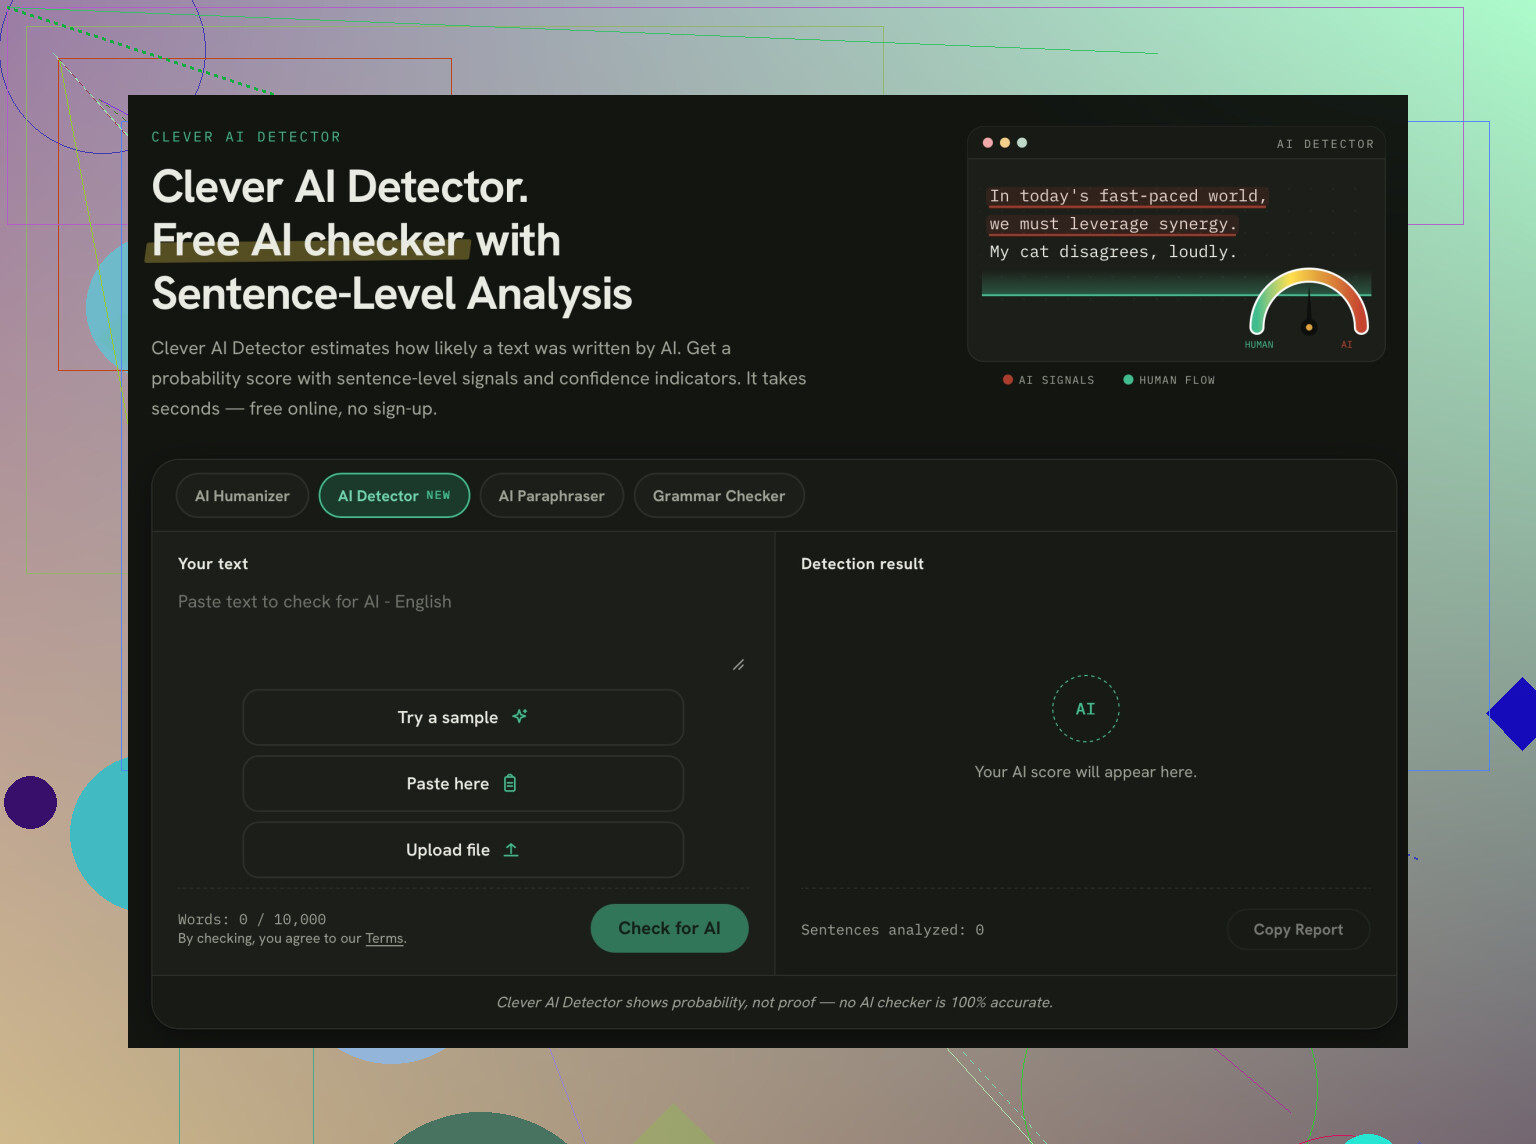Click the sparkle icon beside Try a sample
Screen dimensions: 1536x1144
click(520, 716)
